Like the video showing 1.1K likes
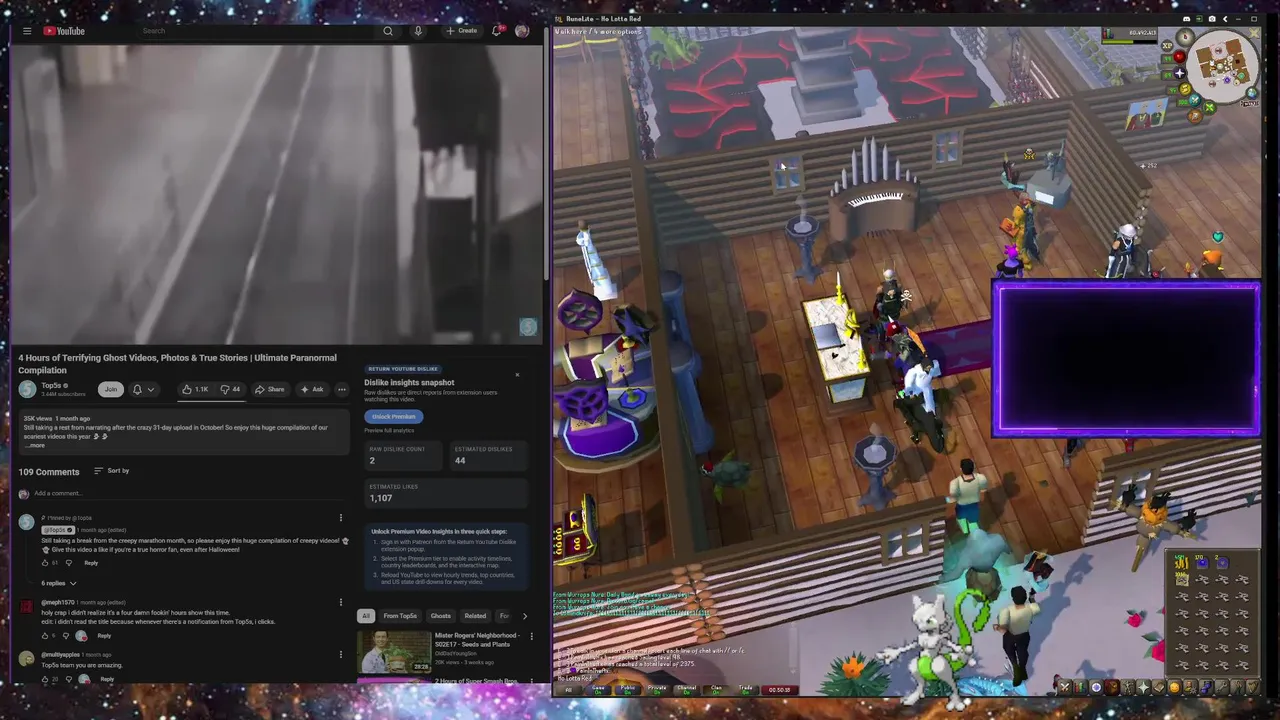 pos(195,389)
